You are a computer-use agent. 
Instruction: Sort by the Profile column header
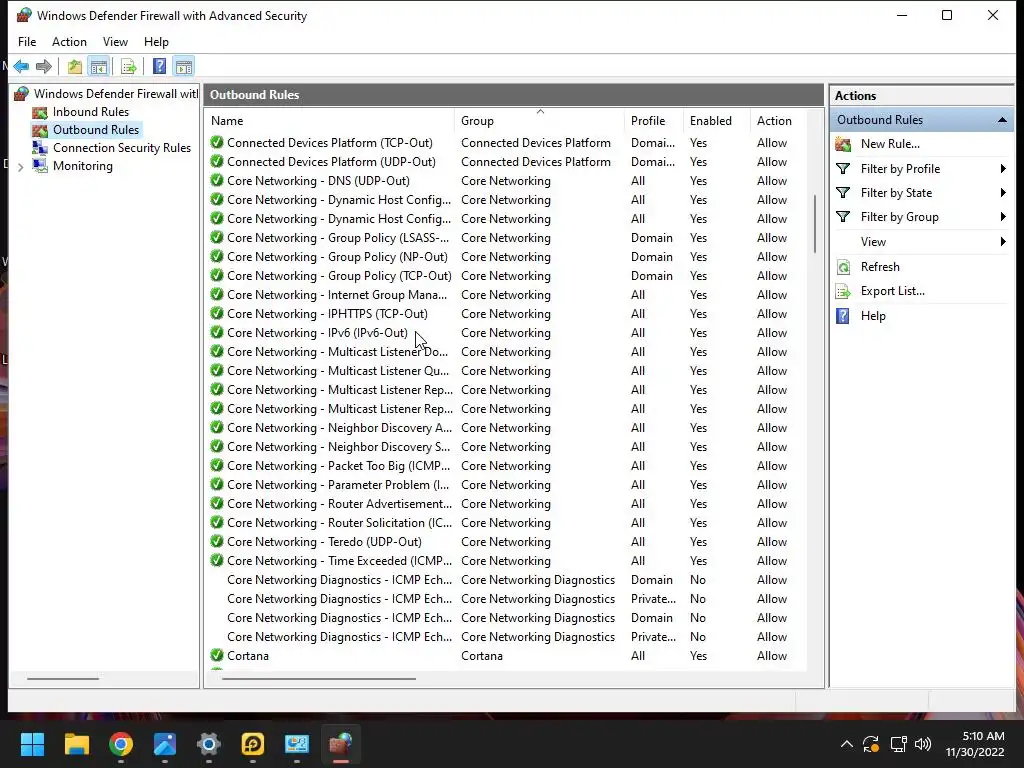[x=654, y=121]
